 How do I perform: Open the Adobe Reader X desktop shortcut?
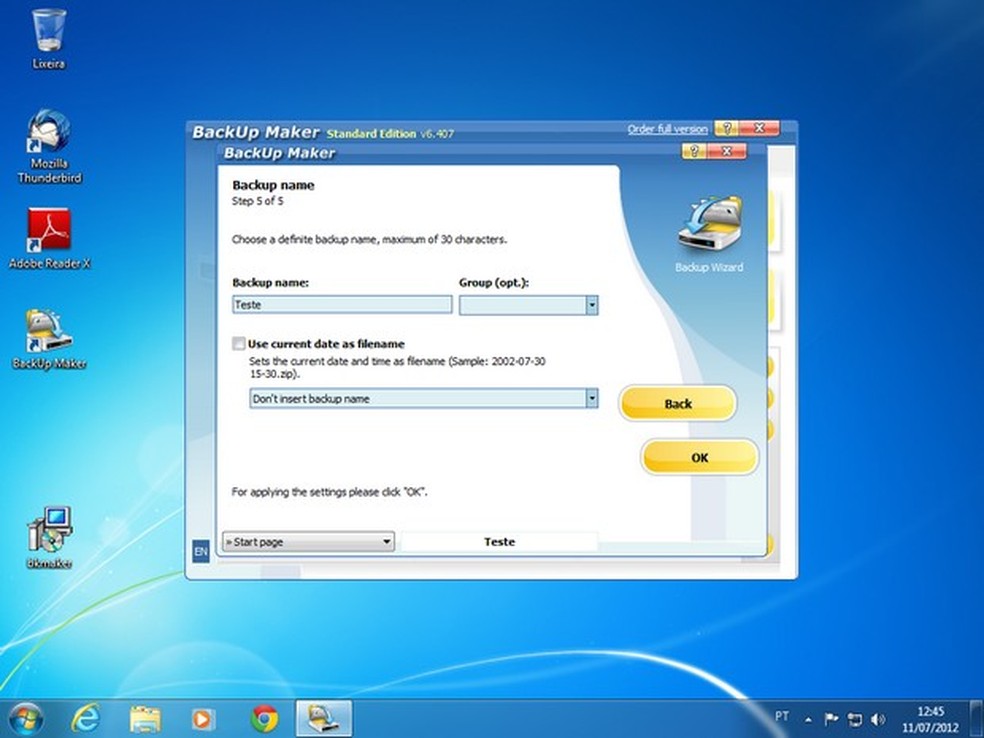[49, 233]
